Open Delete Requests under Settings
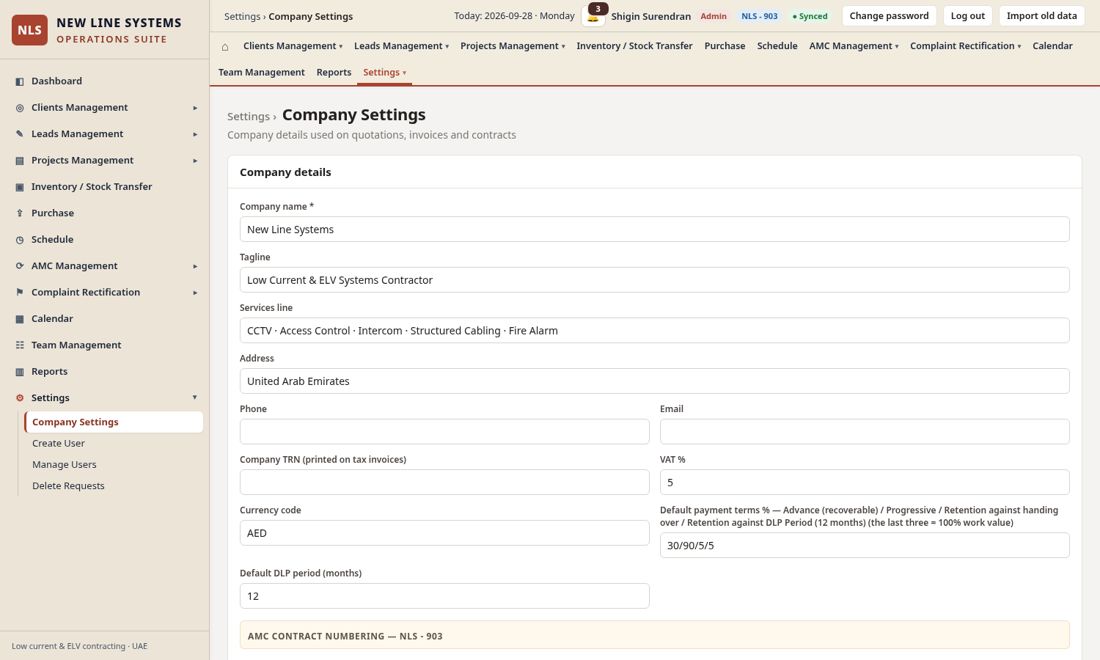The image size is (1100, 660). click(x=68, y=485)
